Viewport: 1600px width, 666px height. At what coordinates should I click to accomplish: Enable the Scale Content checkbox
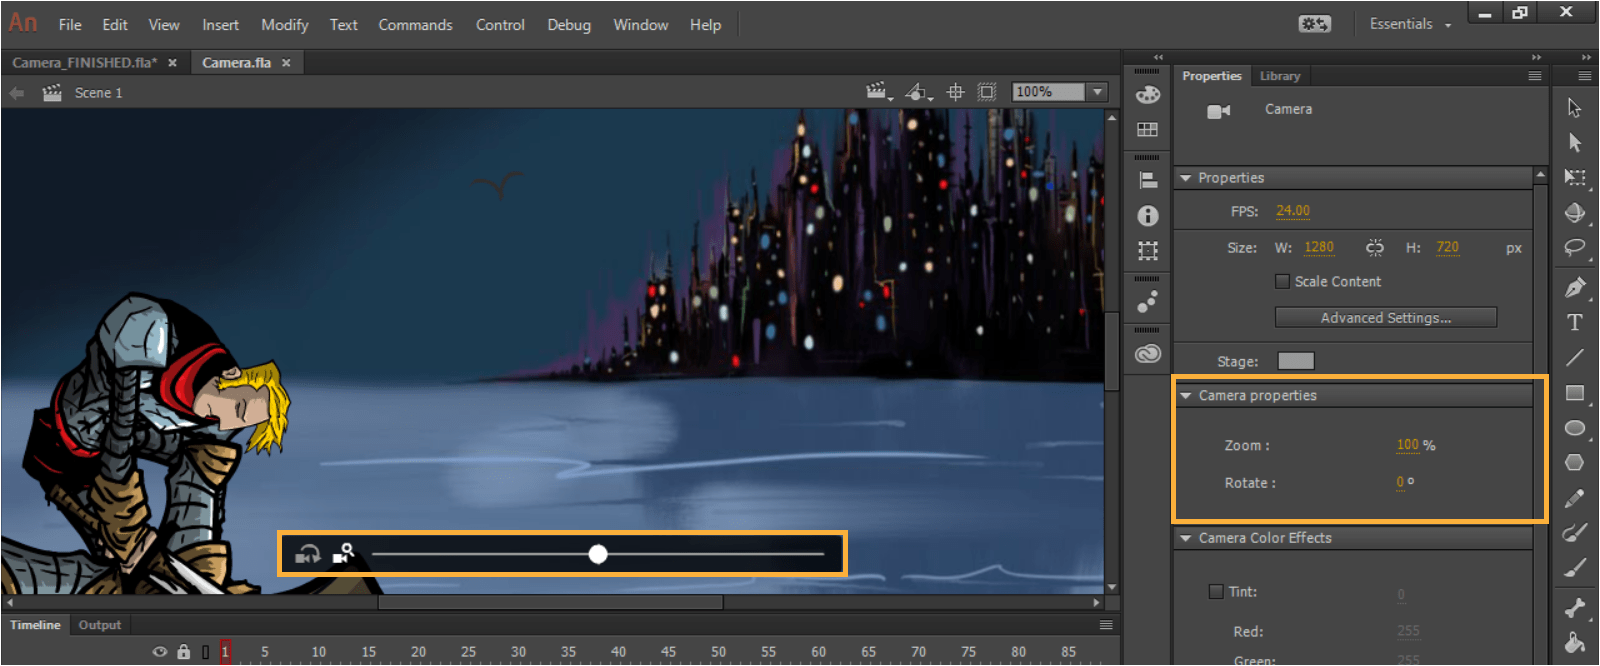[x=1282, y=282]
